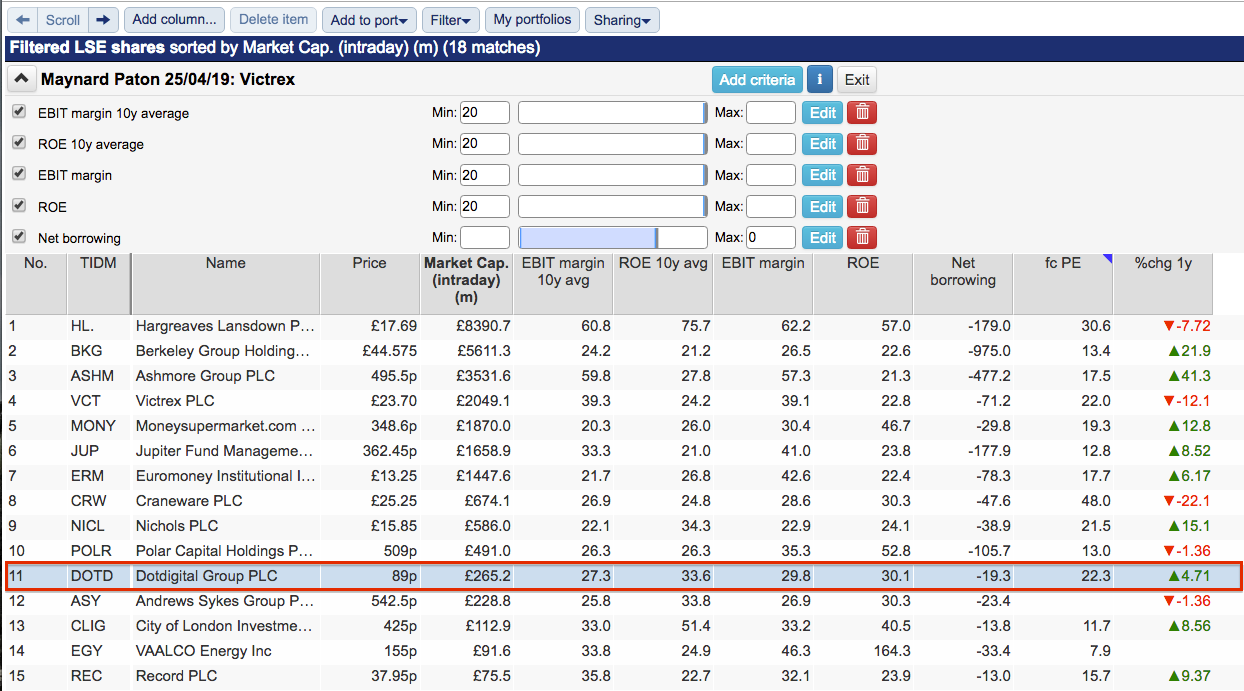
Task: Open the filter info button
Action: point(820,80)
